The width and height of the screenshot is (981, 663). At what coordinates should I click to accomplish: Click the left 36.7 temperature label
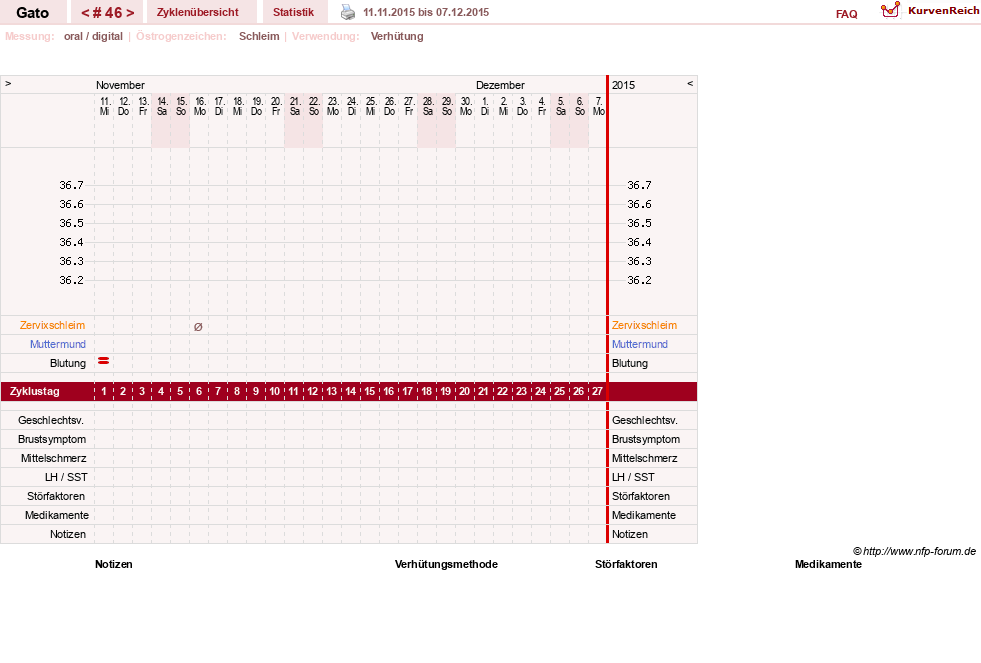click(x=71, y=185)
